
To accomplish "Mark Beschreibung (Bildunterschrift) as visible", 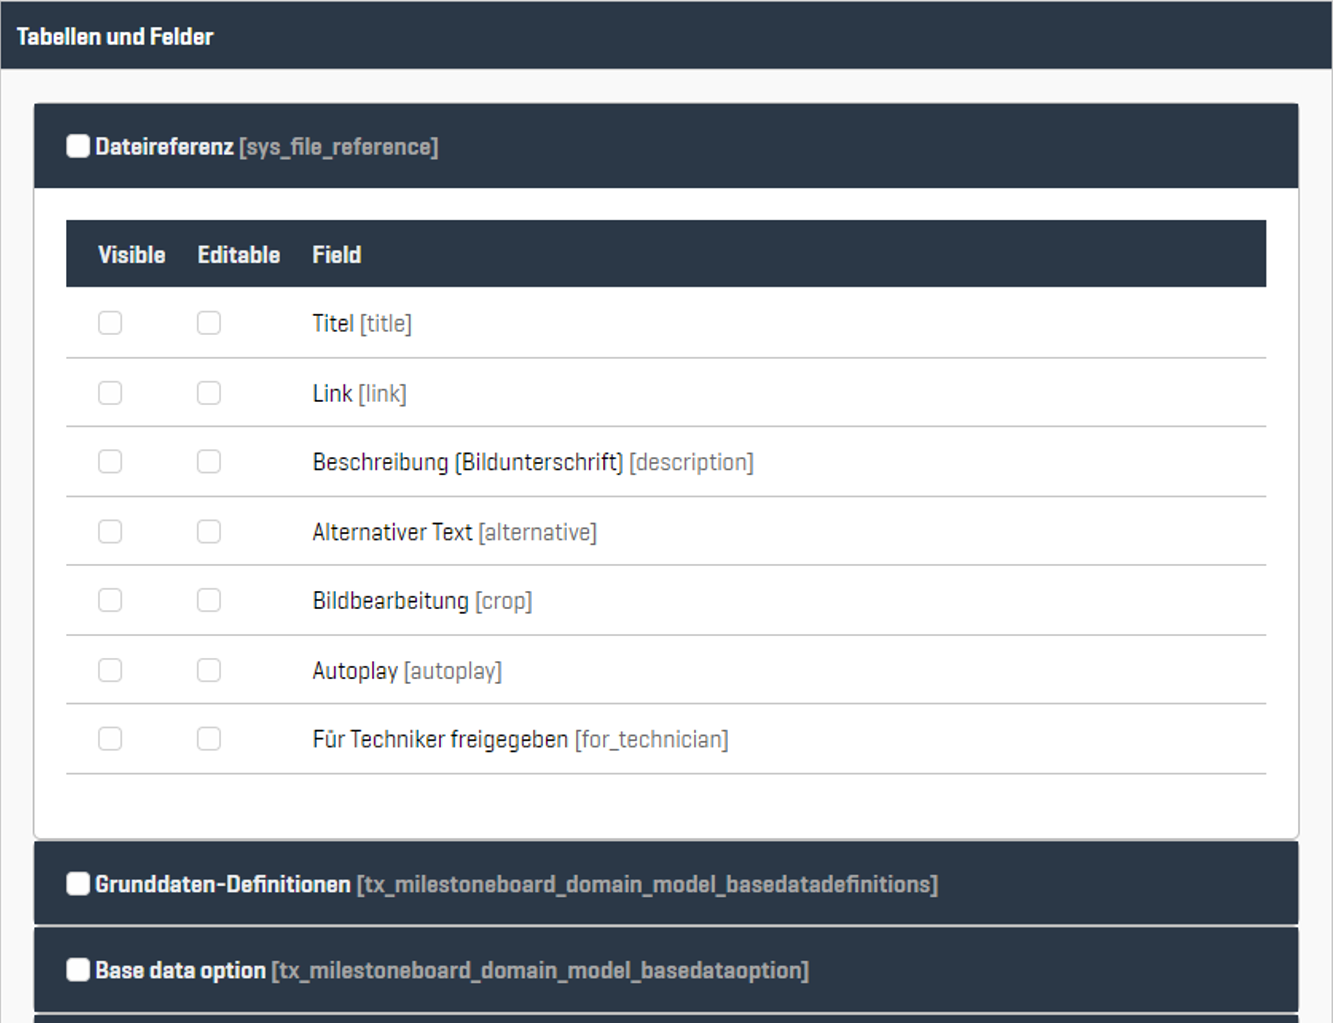I will [x=110, y=462].
